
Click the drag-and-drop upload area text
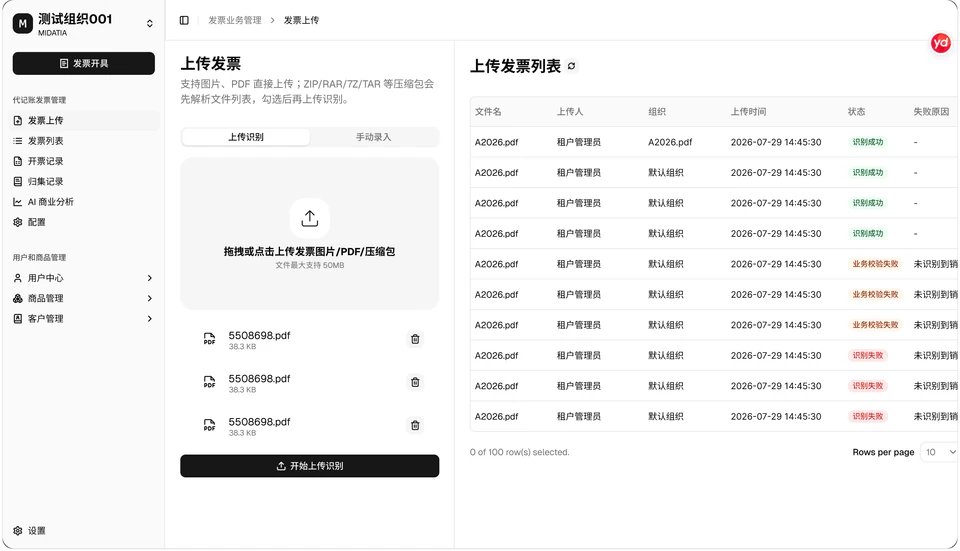coord(309,252)
